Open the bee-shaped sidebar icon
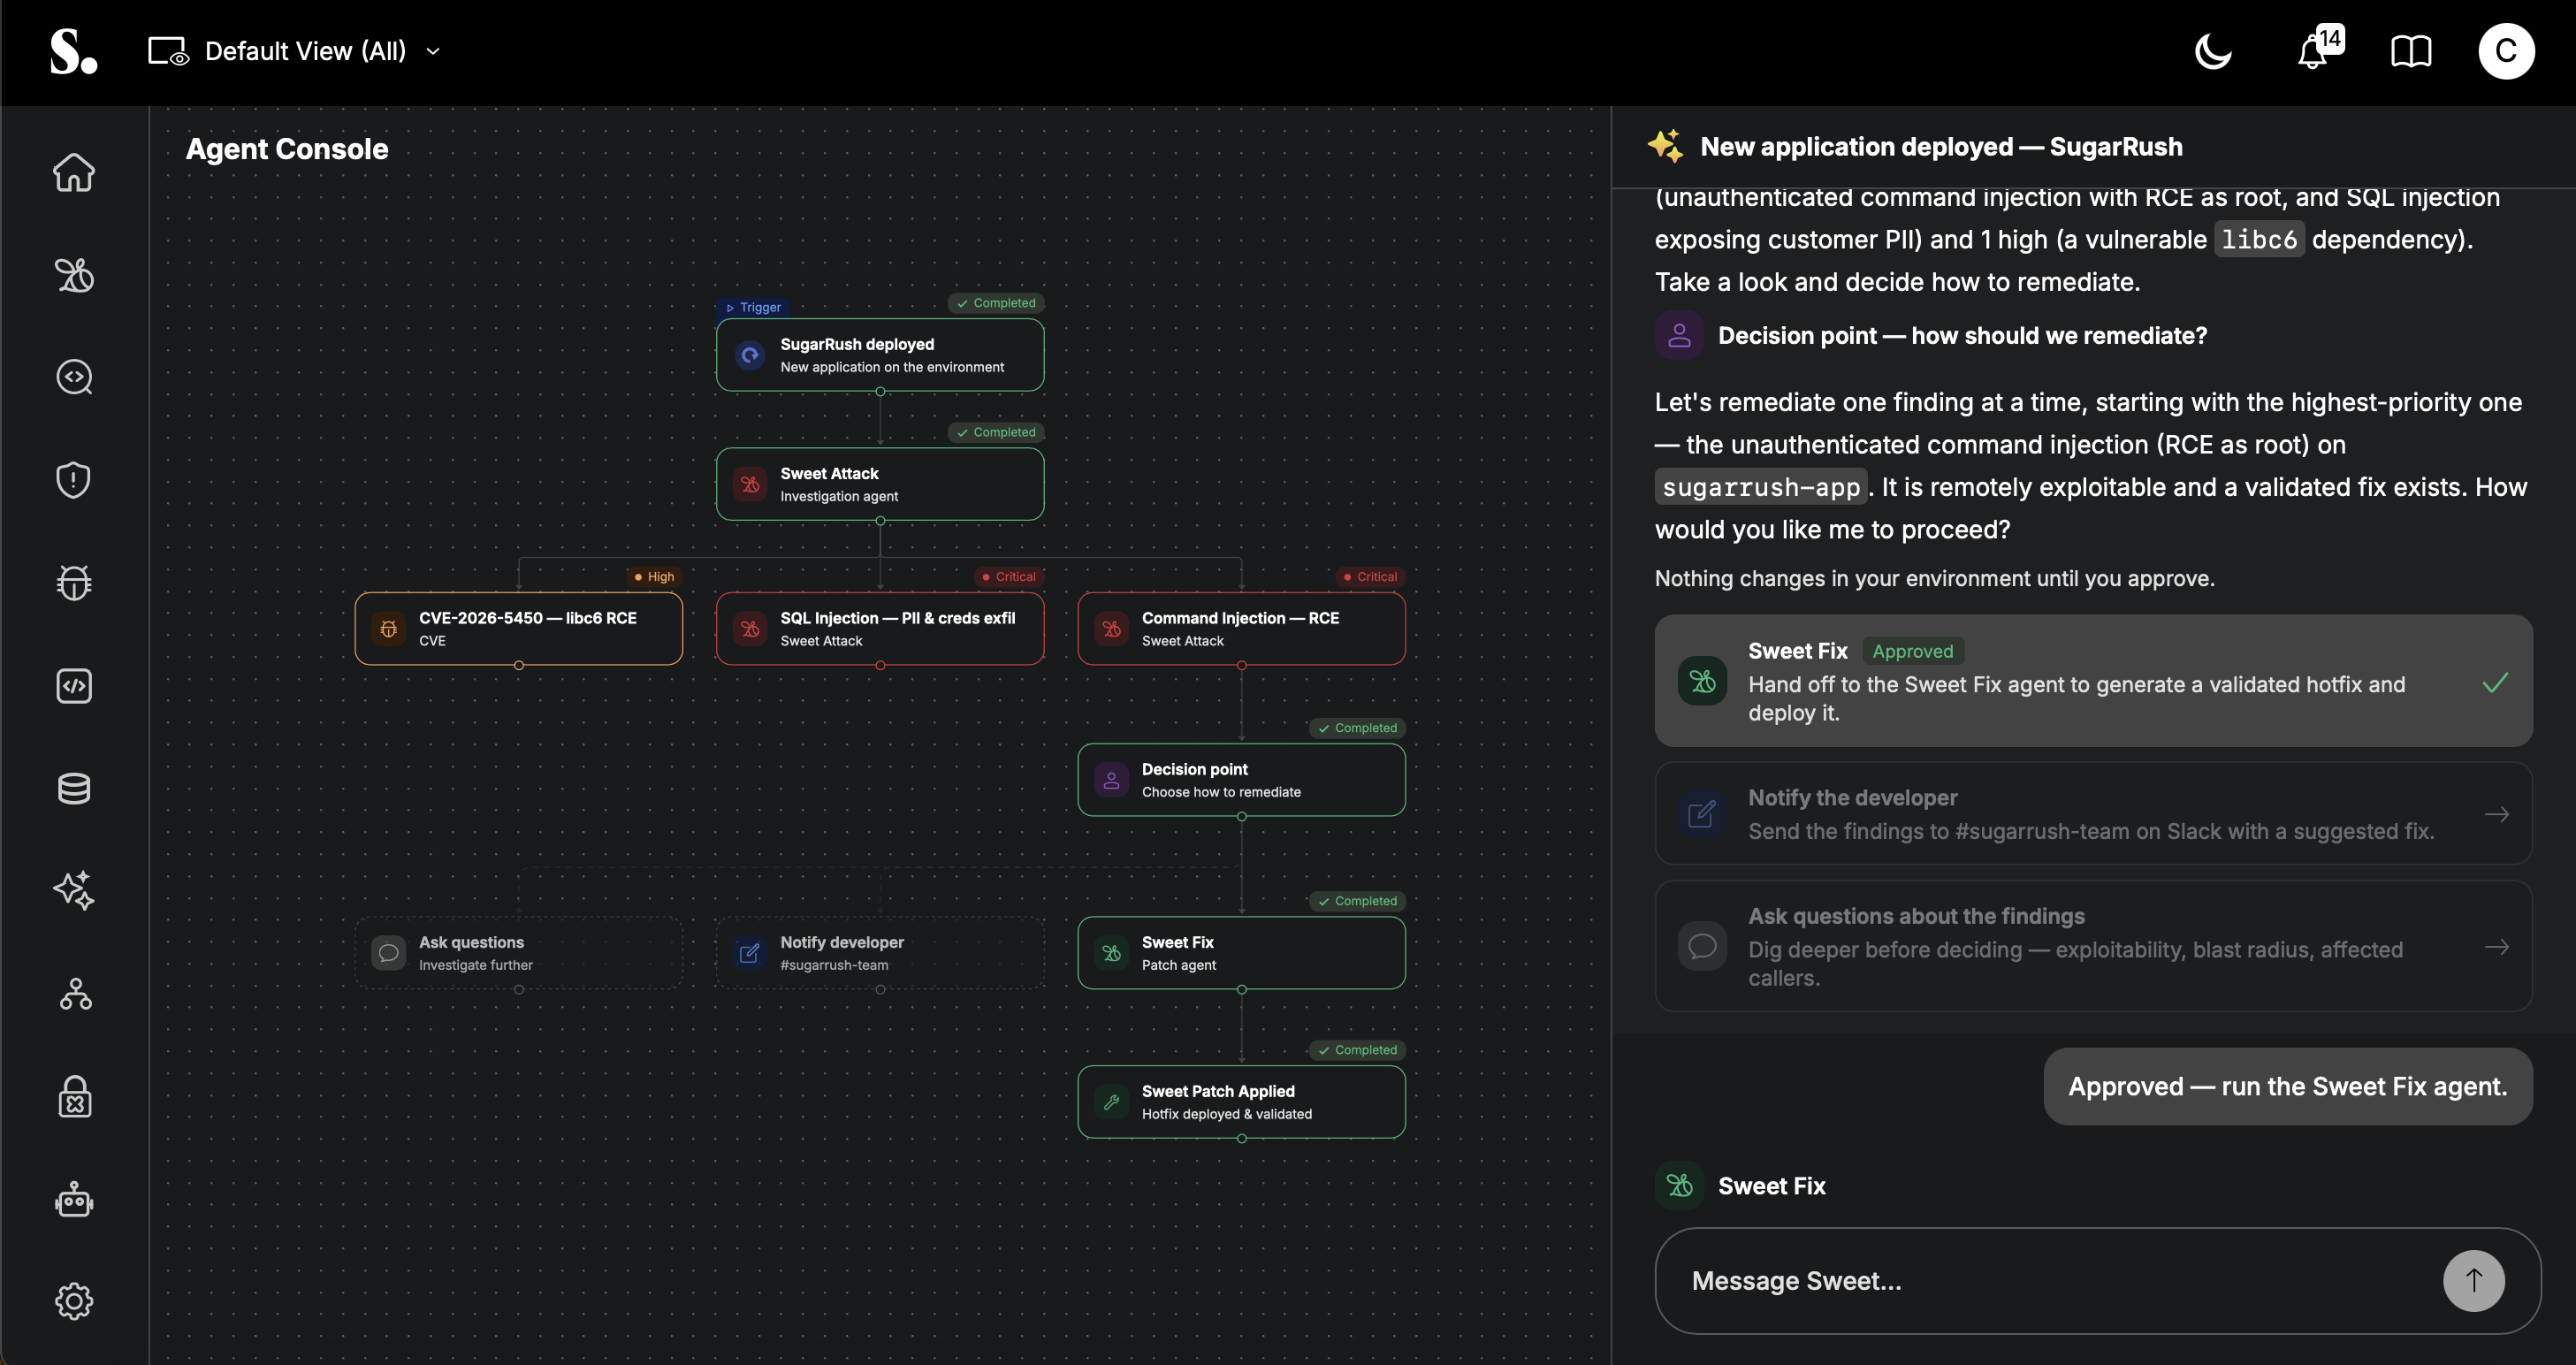Viewport: 2576px width, 1365px height. point(74,275)
